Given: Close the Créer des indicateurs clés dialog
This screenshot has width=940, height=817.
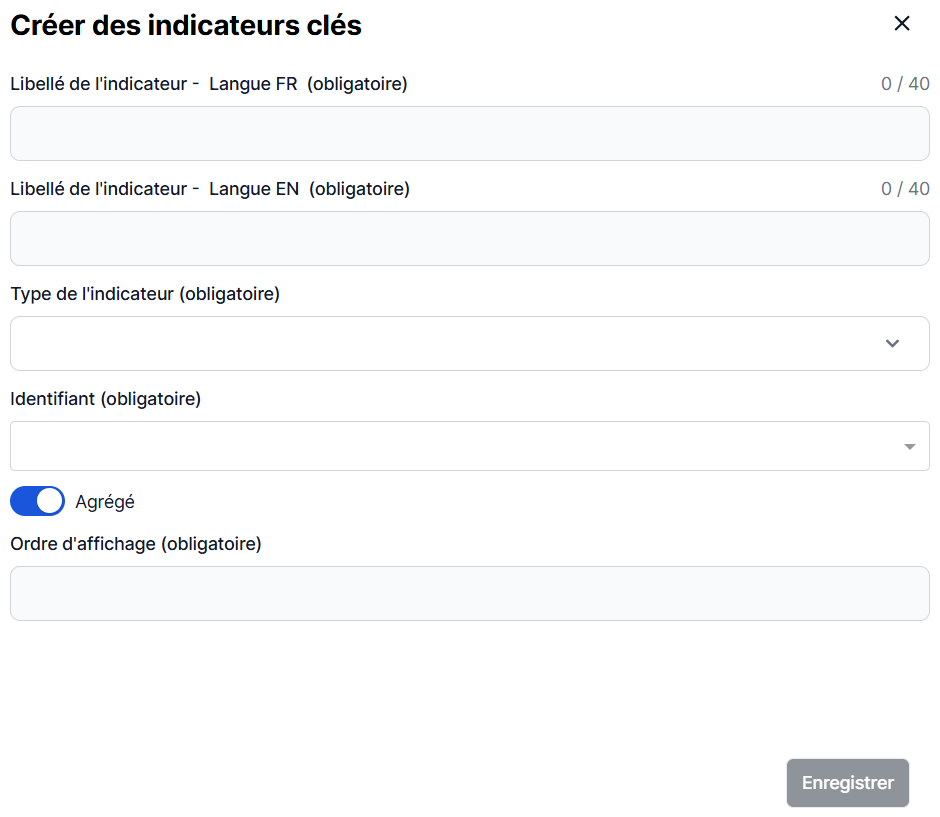Looking at the screenshot, I should click(x=902, y=24).
